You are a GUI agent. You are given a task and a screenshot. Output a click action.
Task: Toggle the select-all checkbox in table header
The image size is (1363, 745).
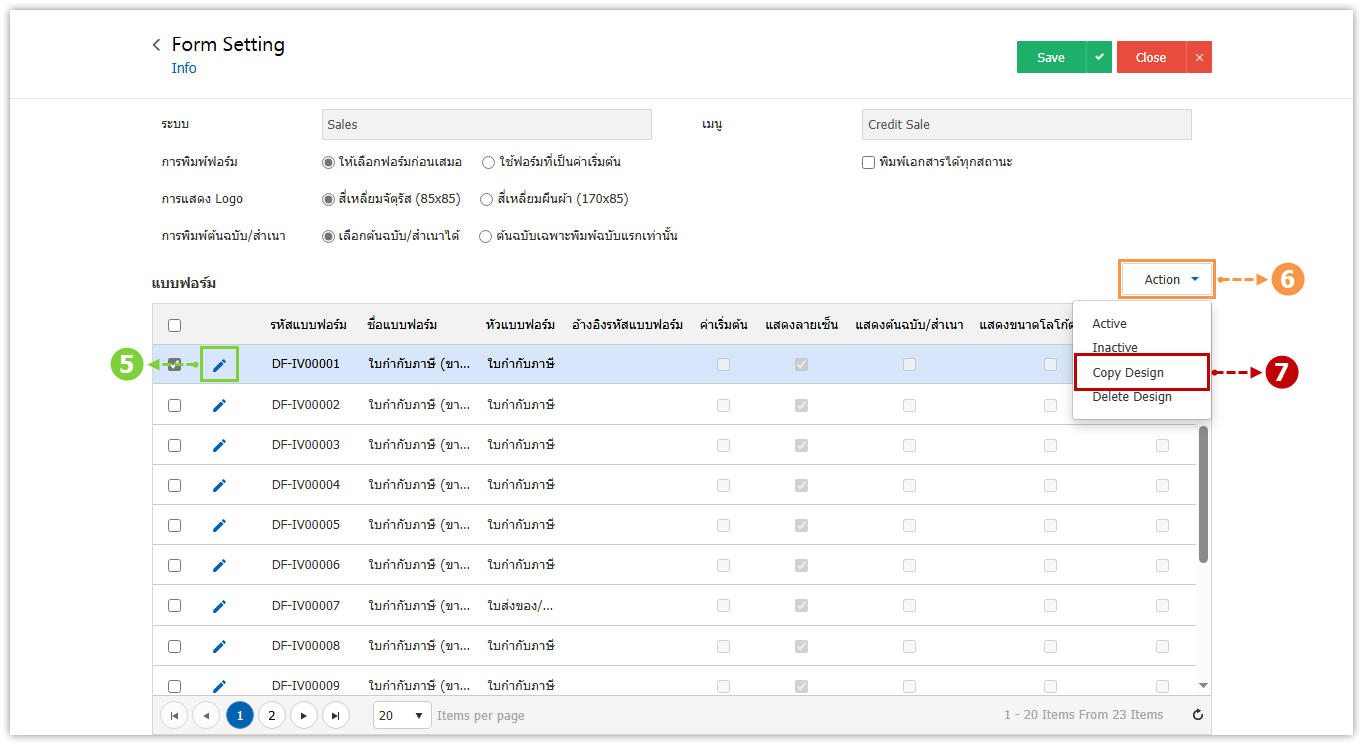pyautogui.click(x=174, y=325)
